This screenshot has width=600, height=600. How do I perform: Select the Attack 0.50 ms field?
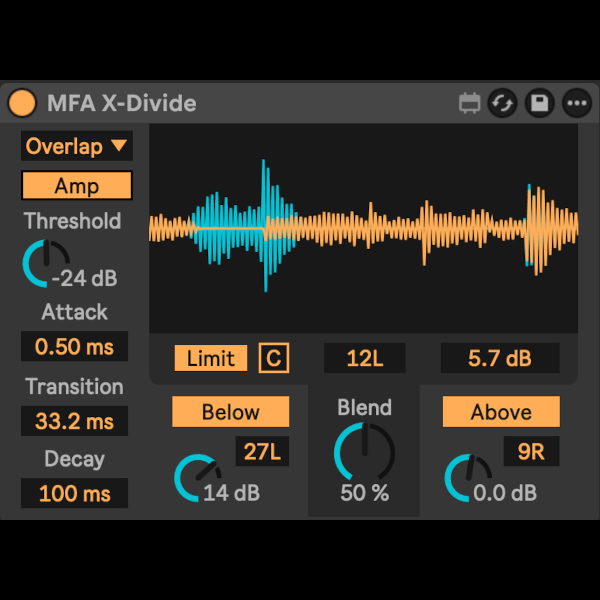click(x=75, y=347)
